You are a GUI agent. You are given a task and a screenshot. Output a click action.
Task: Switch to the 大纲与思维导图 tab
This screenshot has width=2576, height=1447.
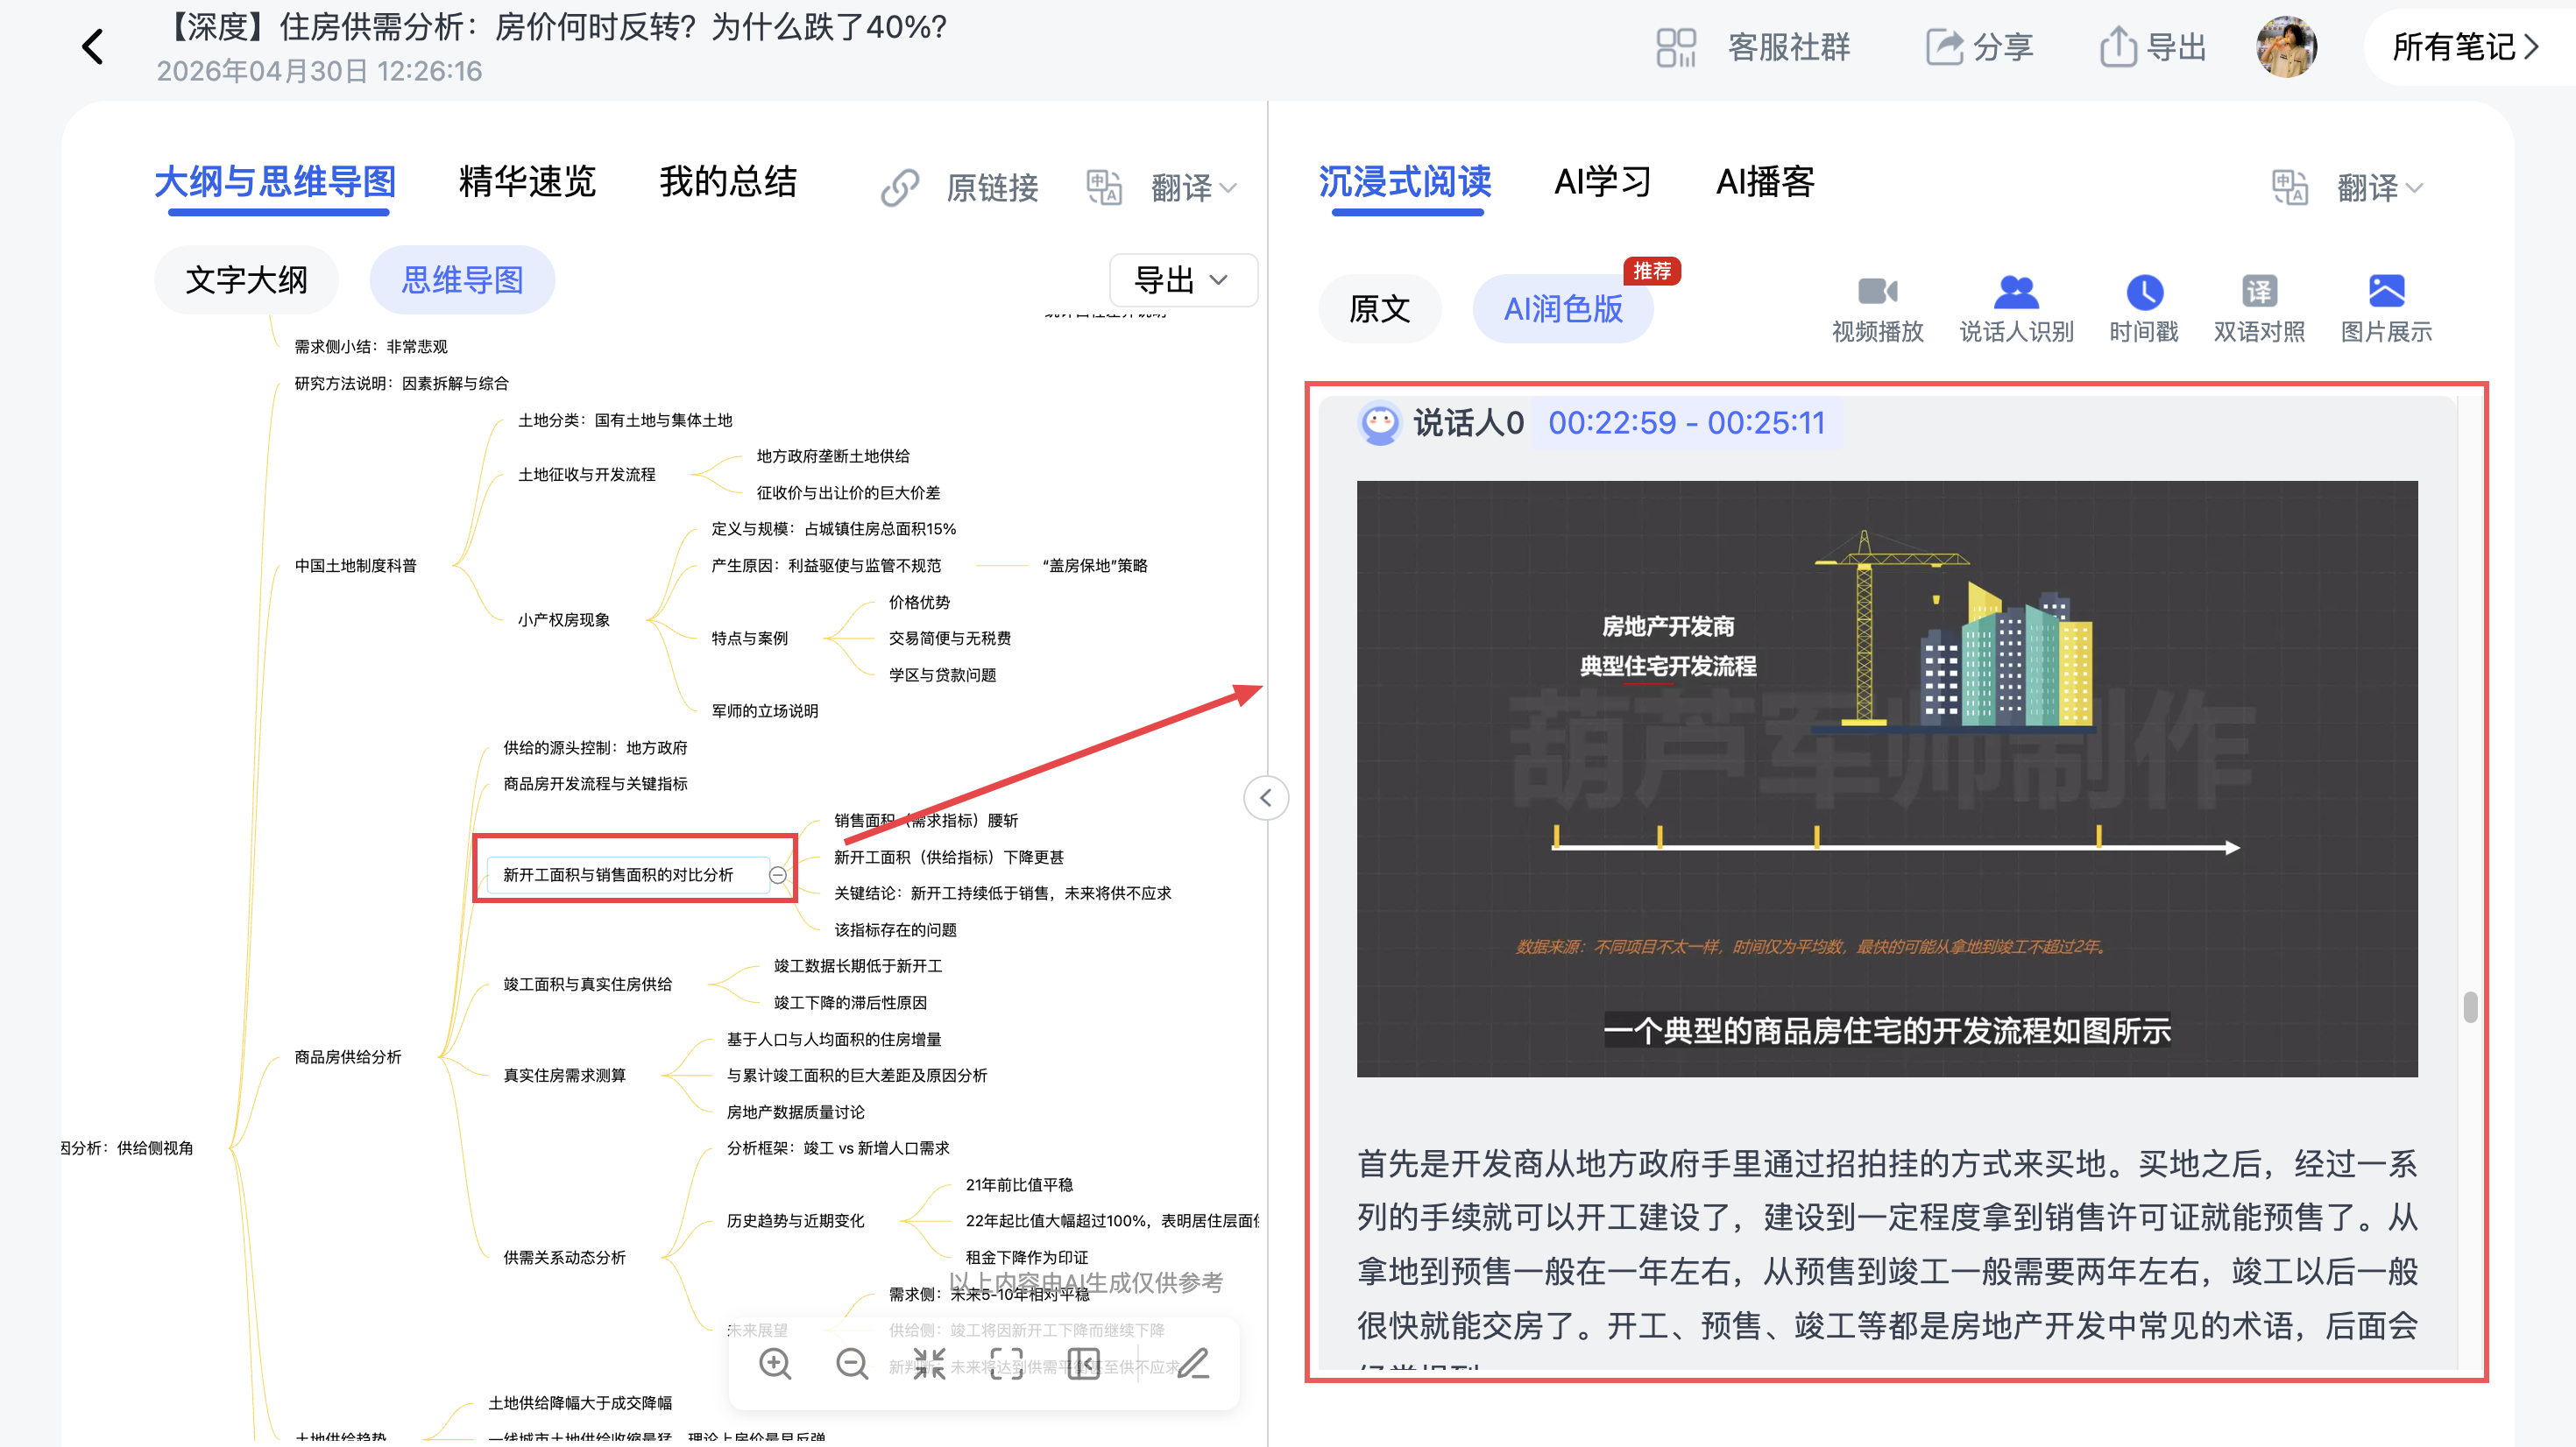276,182
